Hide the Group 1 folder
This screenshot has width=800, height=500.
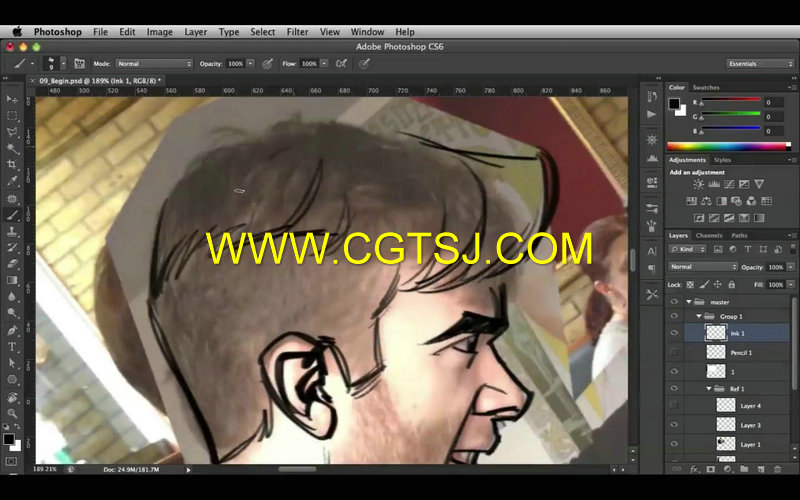[674, 316]
